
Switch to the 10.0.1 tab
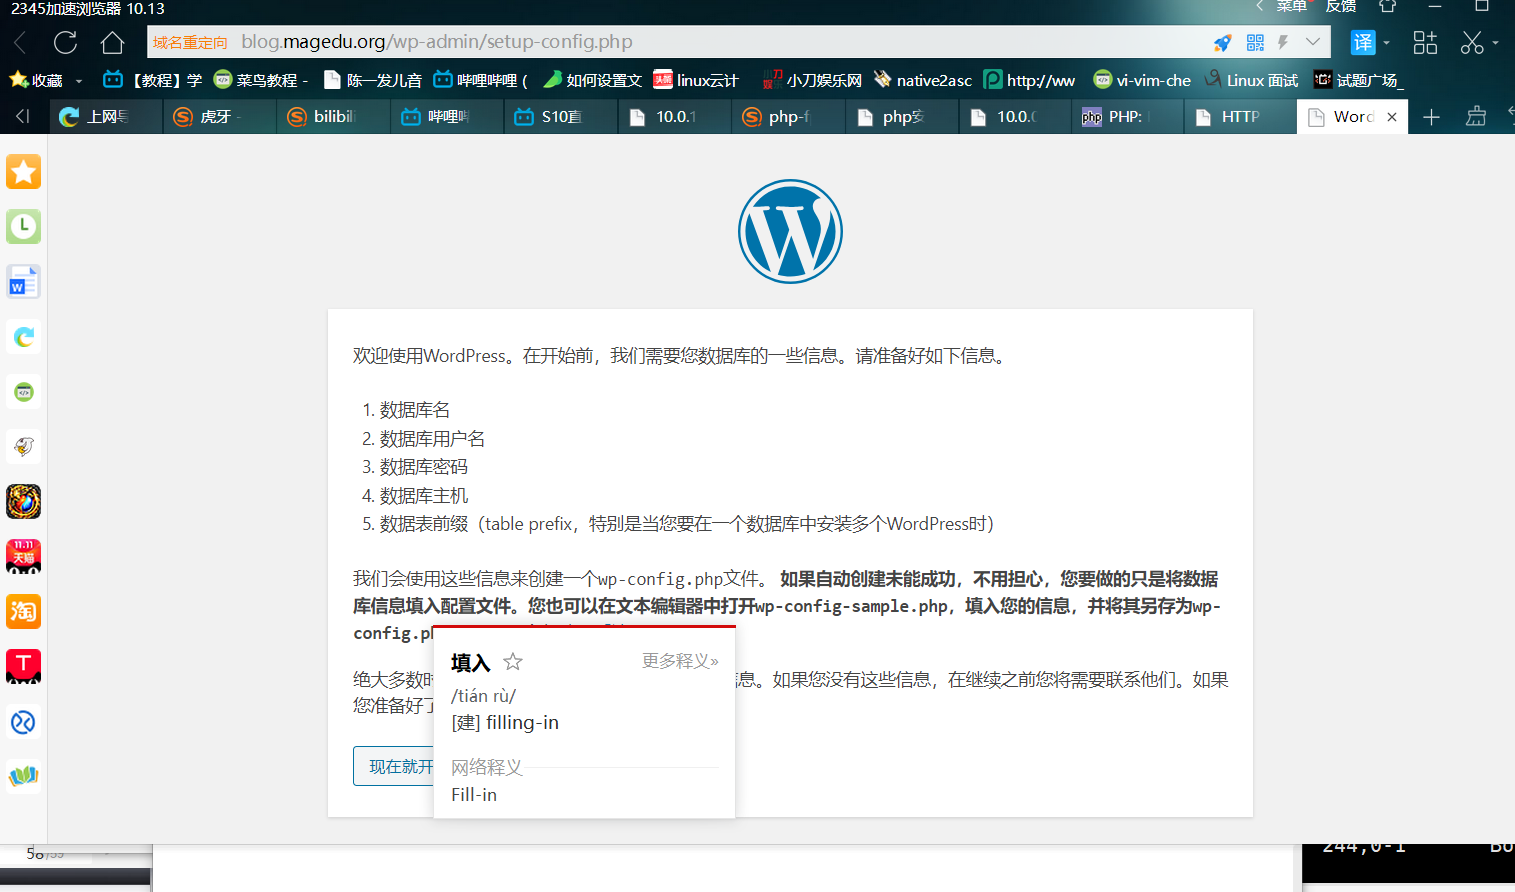[675, 117]
